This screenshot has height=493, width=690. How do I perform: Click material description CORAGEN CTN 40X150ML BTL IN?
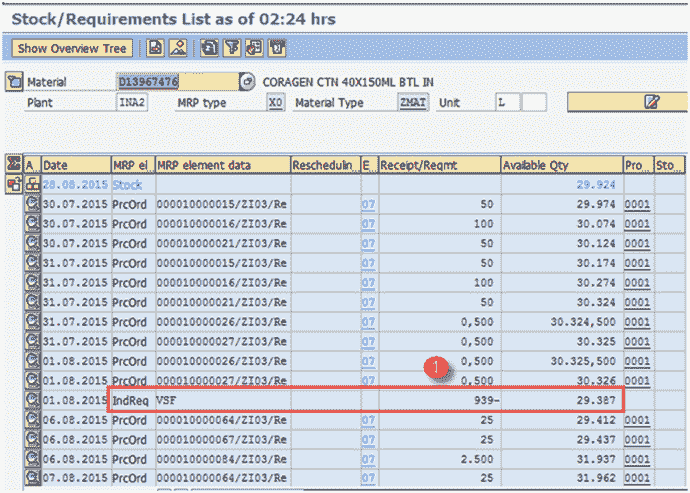coord(348,82)
